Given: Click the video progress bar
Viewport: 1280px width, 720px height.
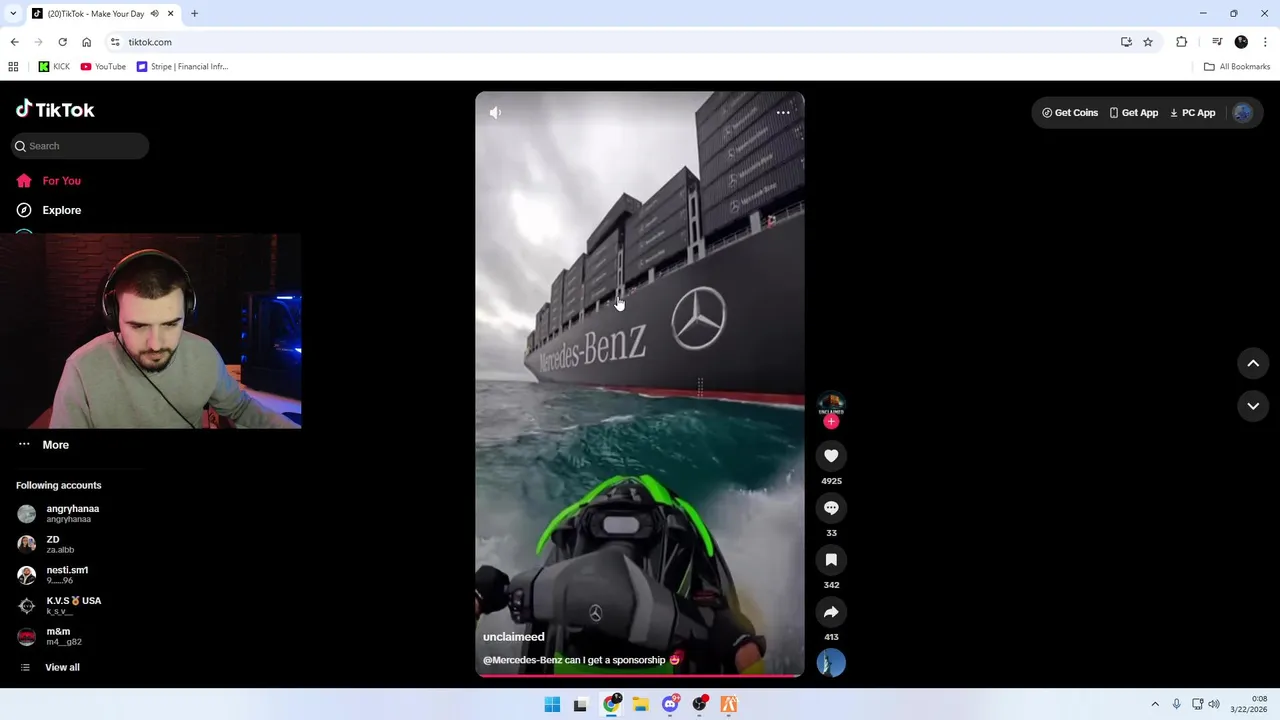Looking at the screenshot, I should [x=640, y=676].
